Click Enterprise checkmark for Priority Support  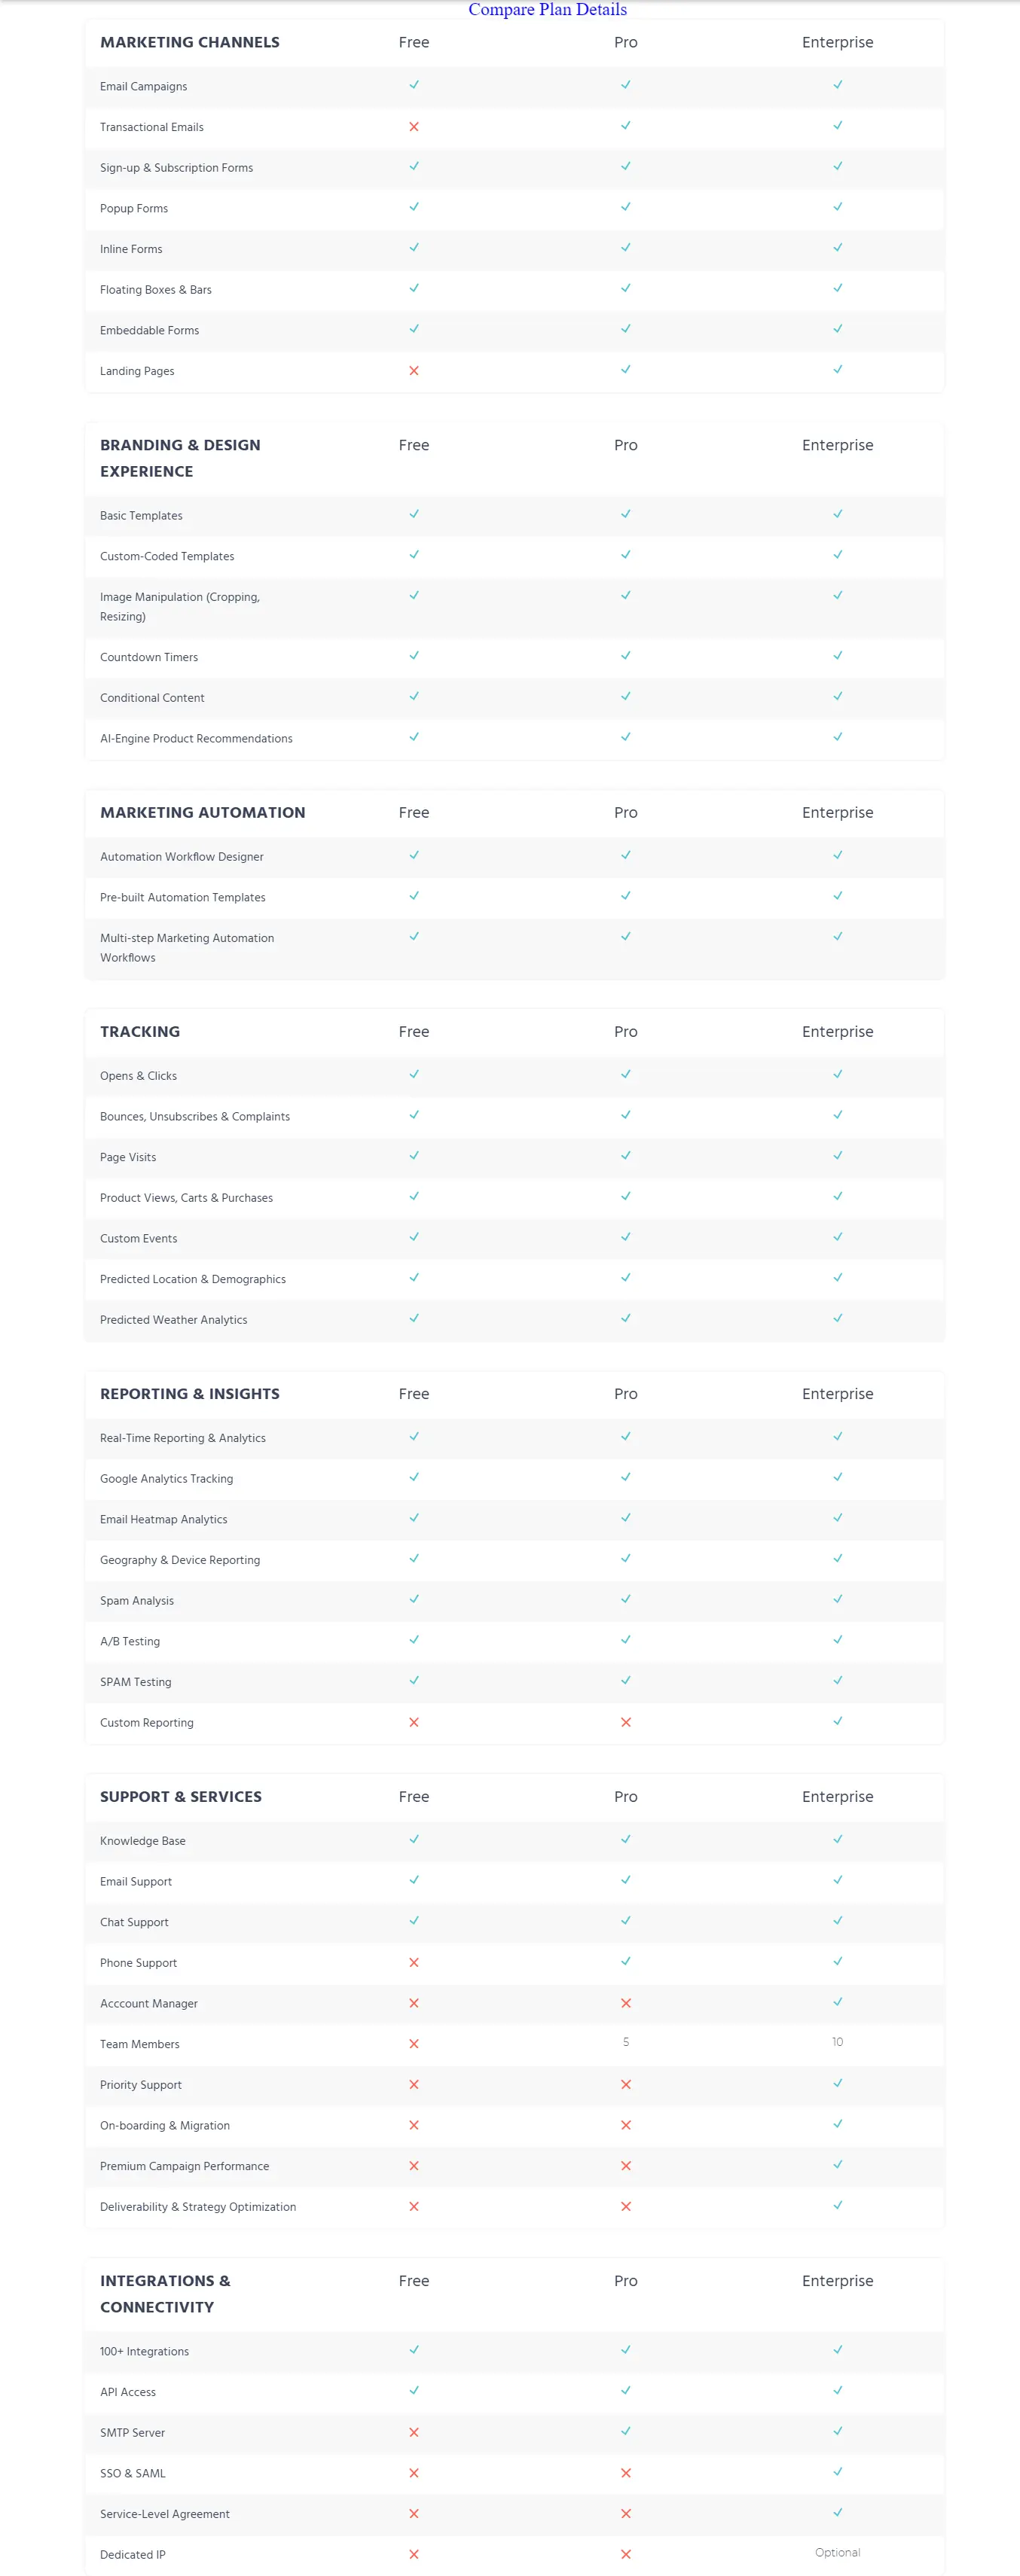838,2083
